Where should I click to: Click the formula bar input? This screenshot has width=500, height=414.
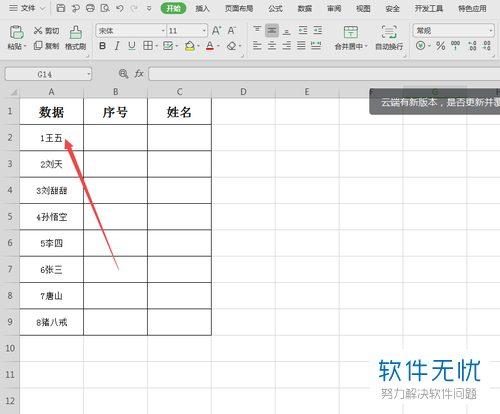click(324, 74)
